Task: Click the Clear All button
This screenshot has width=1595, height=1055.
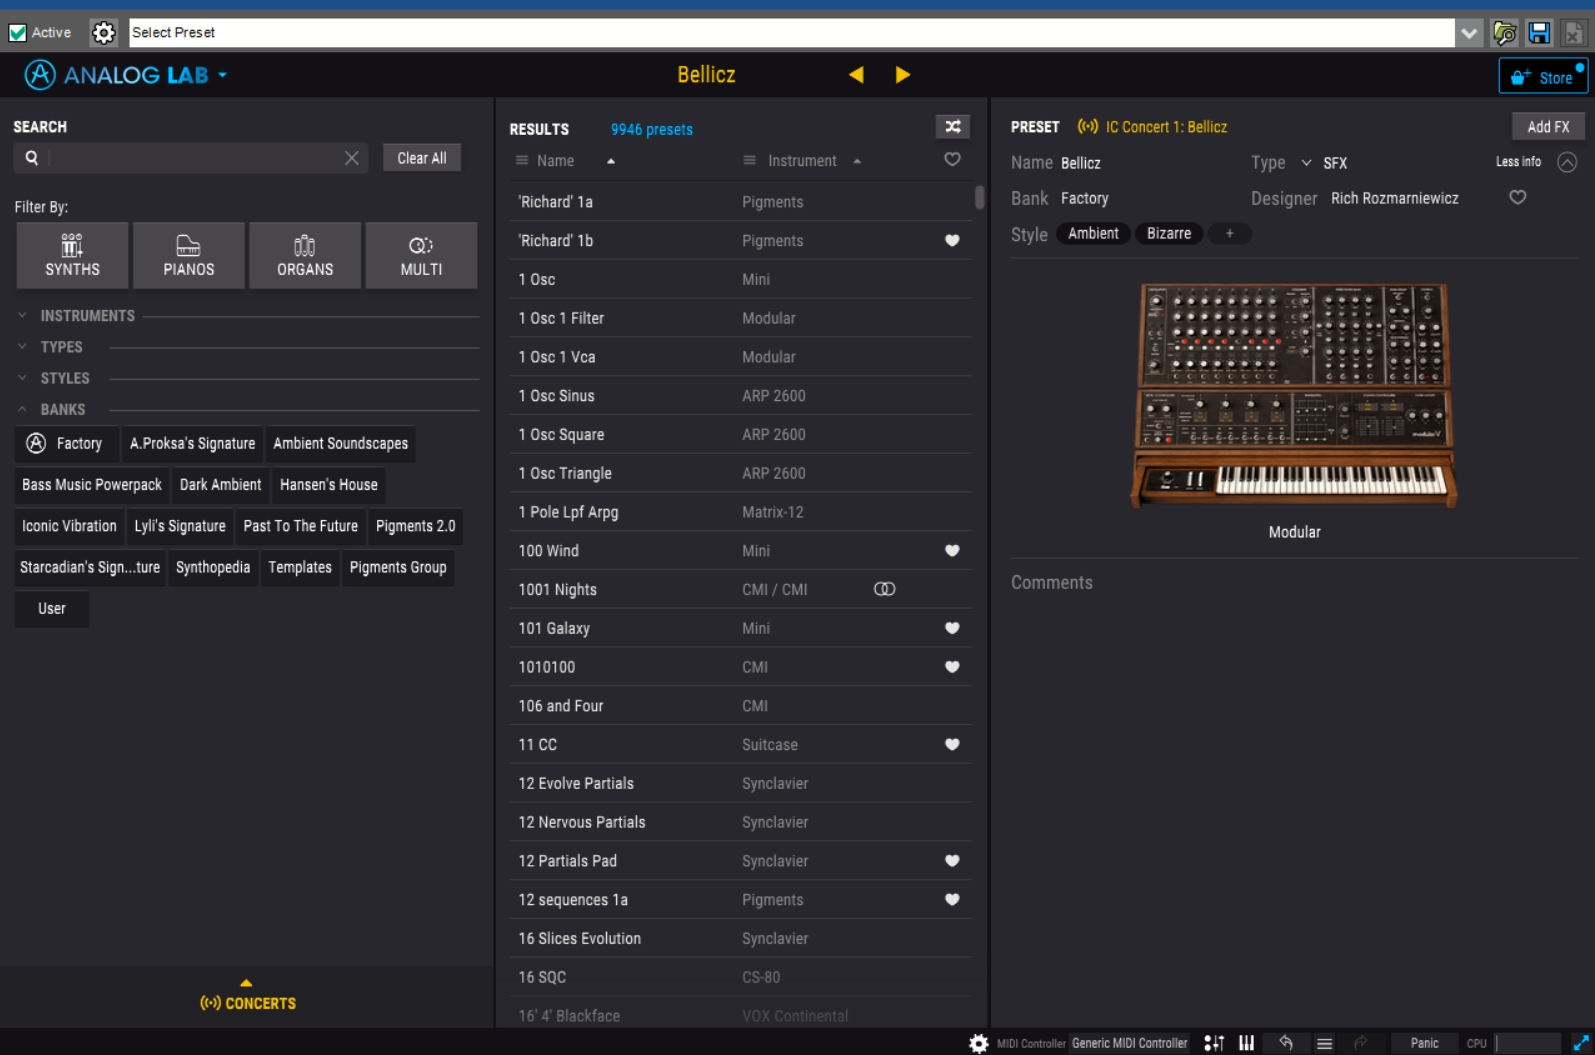Action: pyautogui.click(x=422, y=158)
